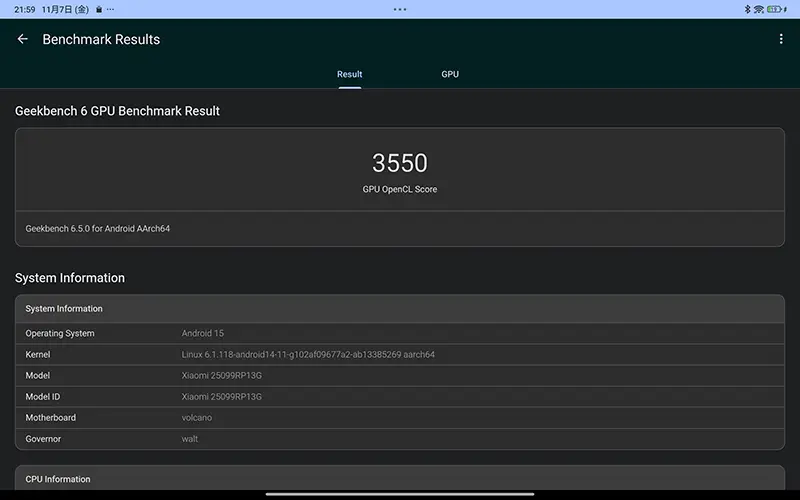Tap the three dots at top center
This screenshot has width=800, height=500.
click(400, 9)
